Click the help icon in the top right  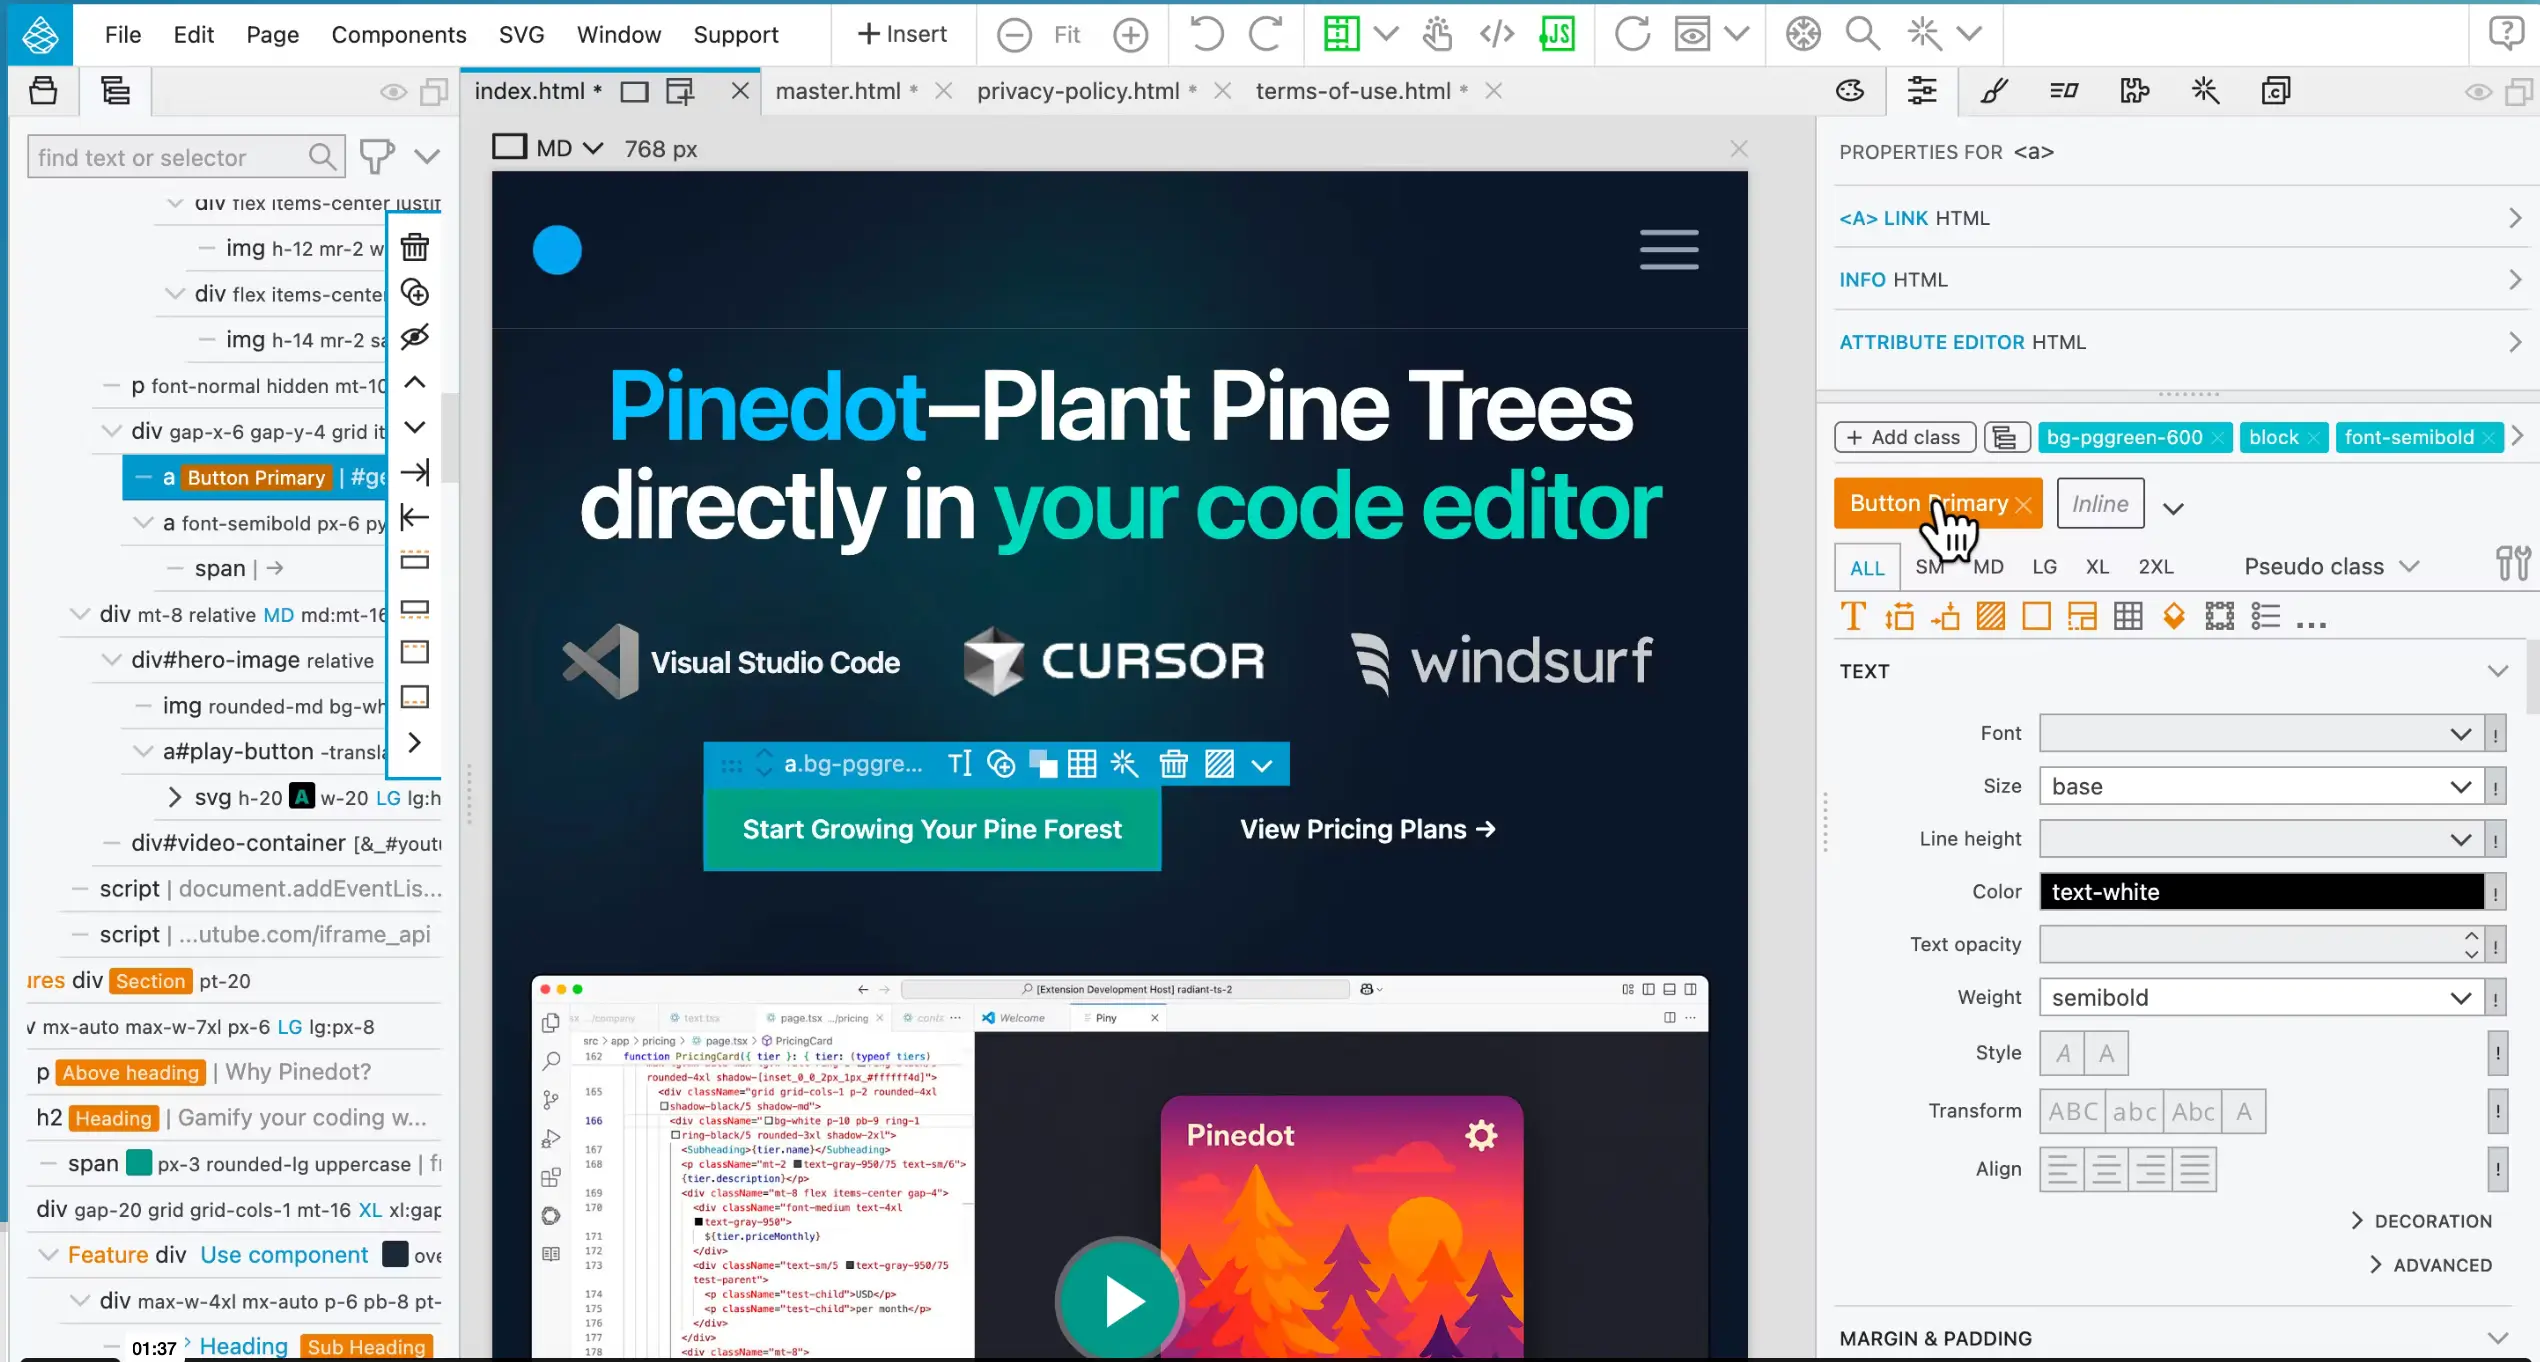point(2505,34)
